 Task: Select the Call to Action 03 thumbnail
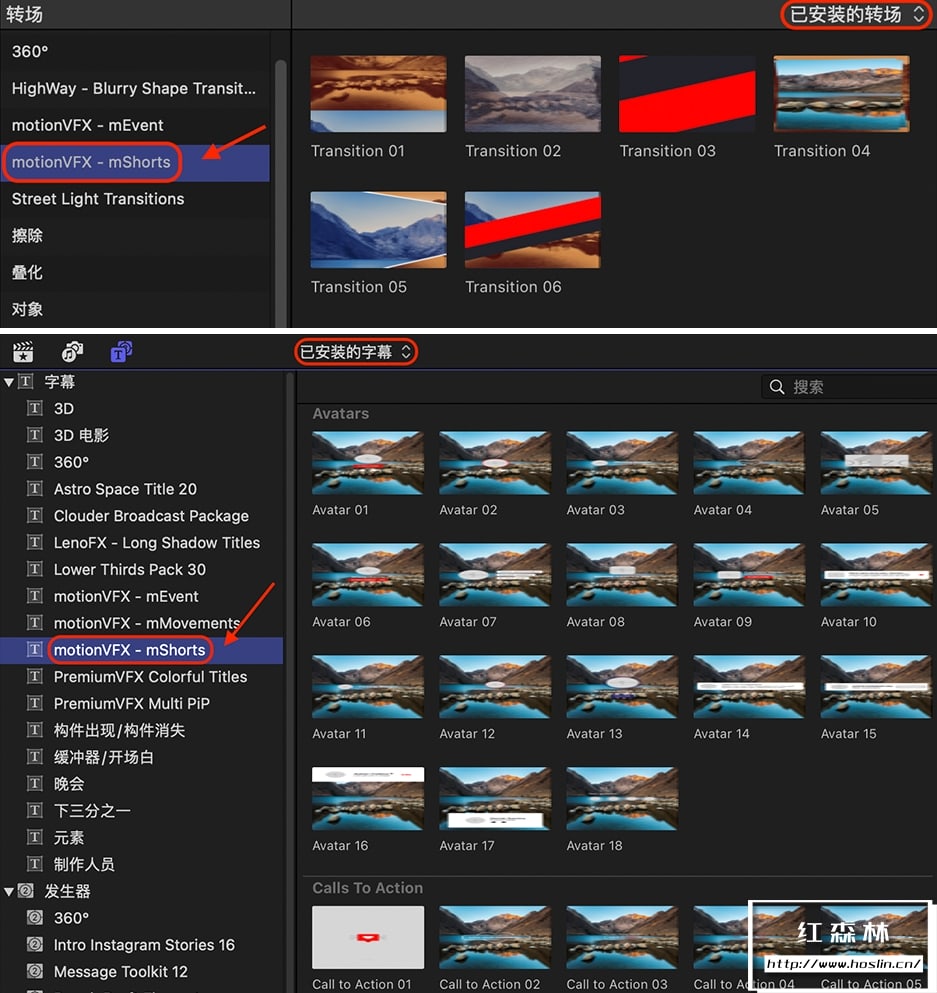622,937
